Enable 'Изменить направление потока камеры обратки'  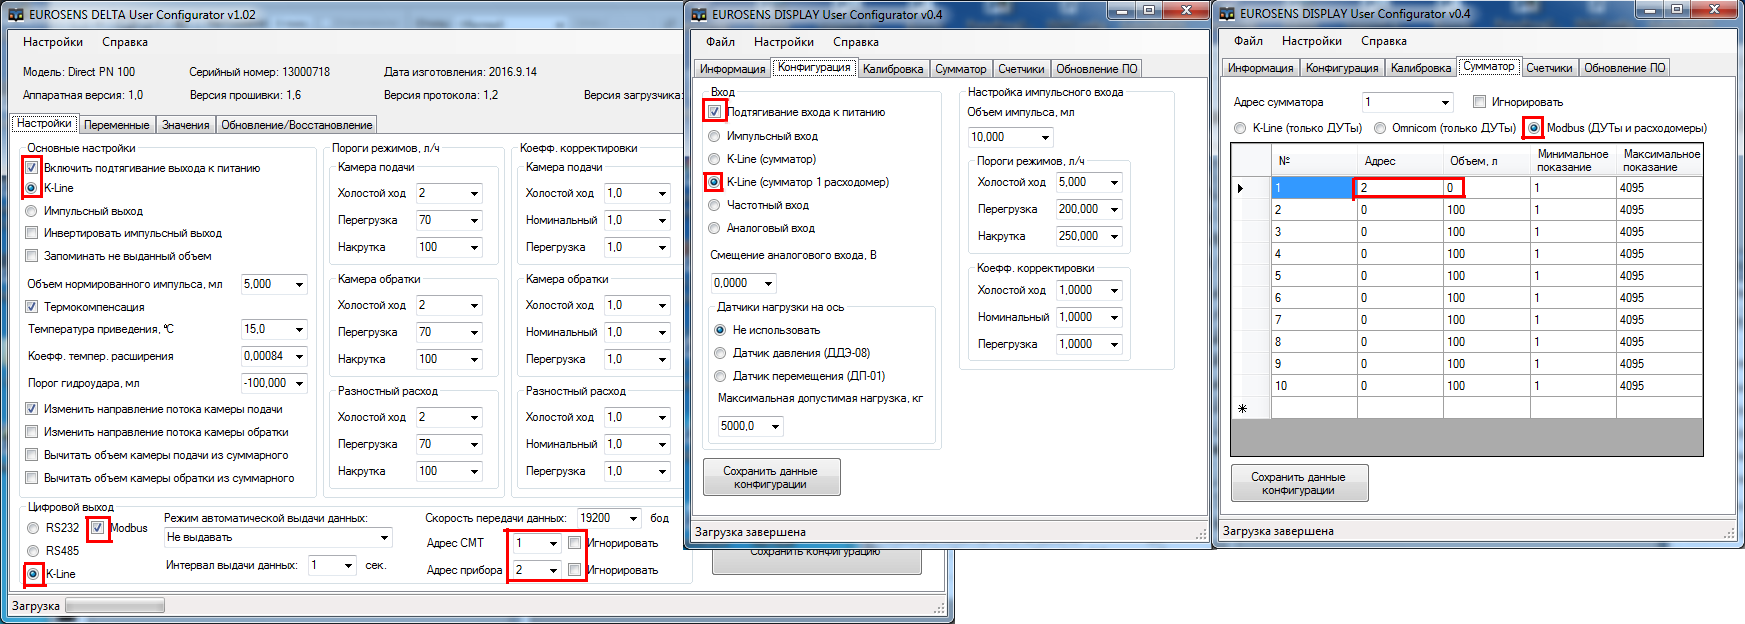point(32,432)
